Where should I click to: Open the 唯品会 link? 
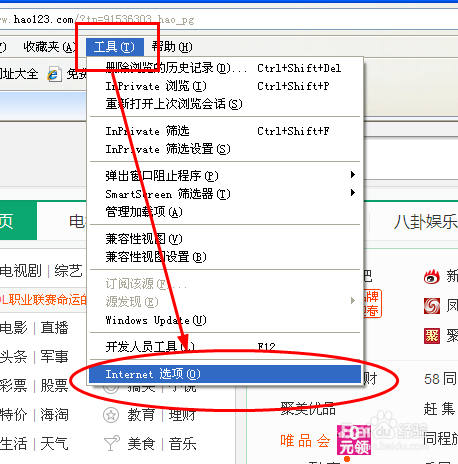tap(305, 441)
